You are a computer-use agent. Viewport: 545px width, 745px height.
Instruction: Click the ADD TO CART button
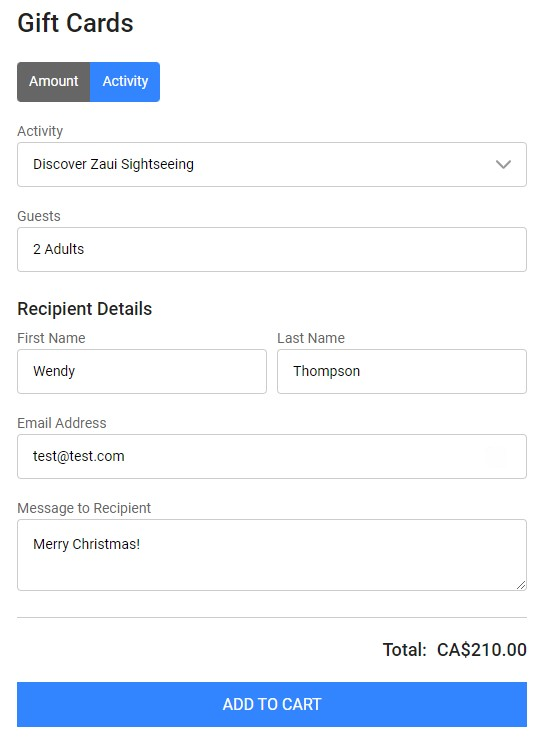pyautogui.click(x=272, y=705)
